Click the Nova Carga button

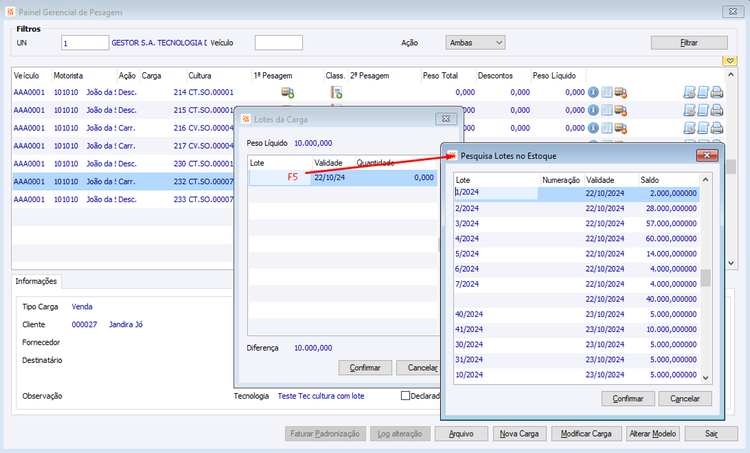pyautogui.click(x=519, y=433)
